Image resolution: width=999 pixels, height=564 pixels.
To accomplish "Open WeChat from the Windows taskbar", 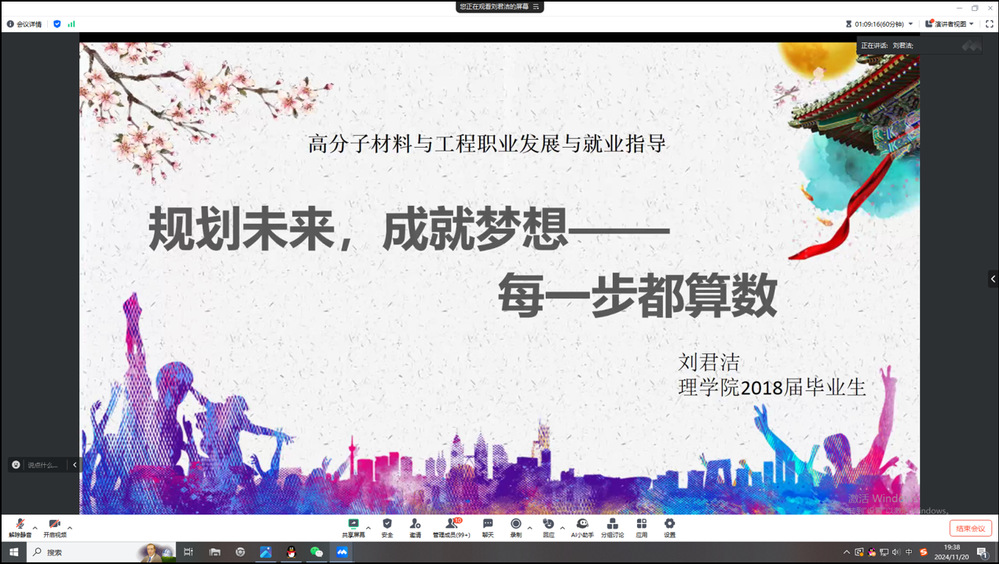I will tap(316, 552).
